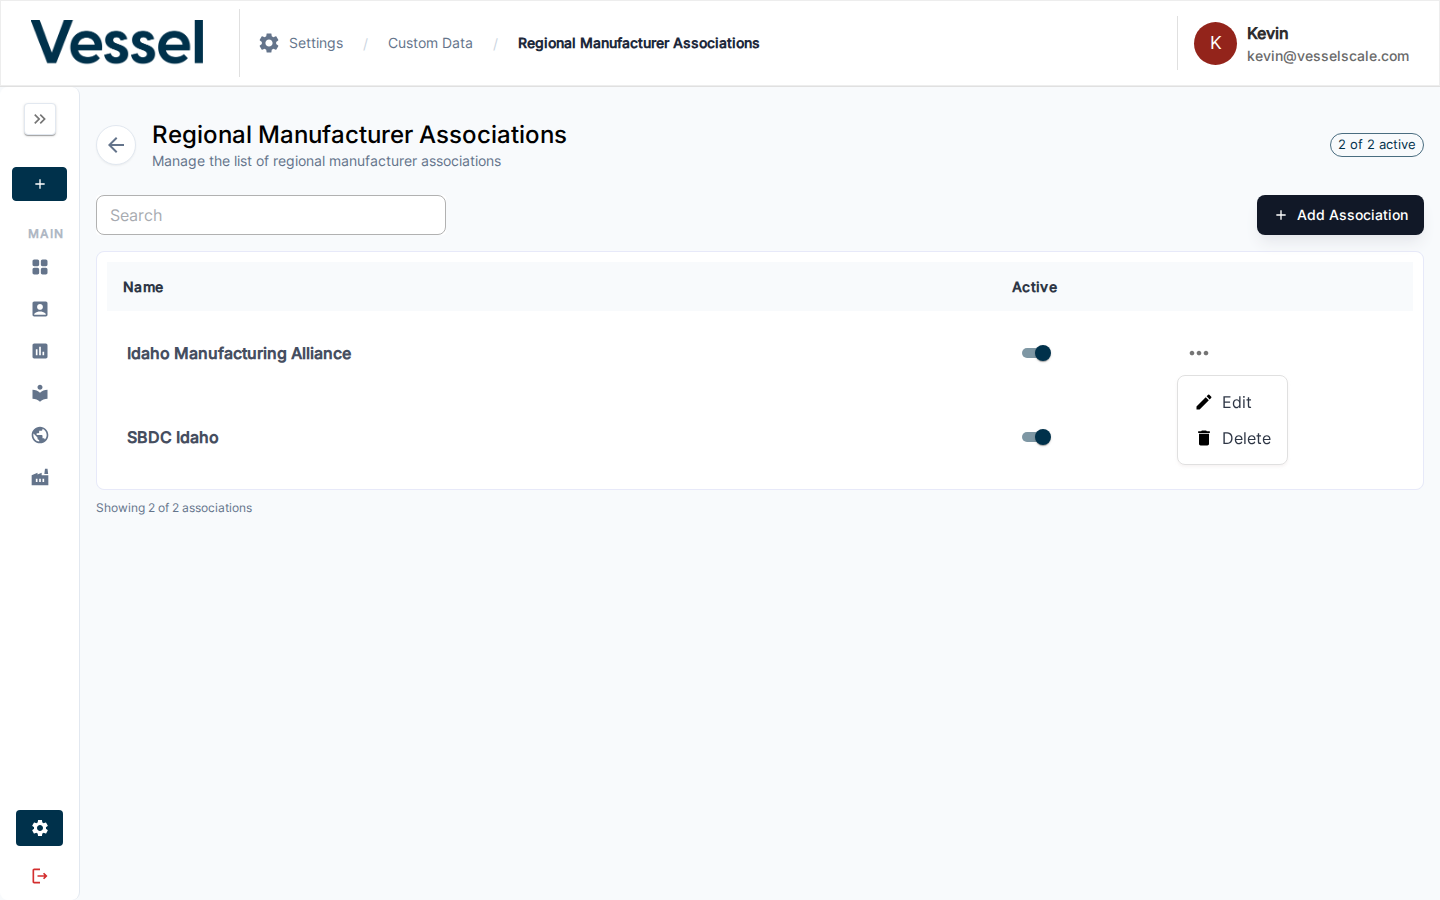
Task: Close the three-dot menu for Idaho Manufacturing Alliance
Action: (1199, 353)
